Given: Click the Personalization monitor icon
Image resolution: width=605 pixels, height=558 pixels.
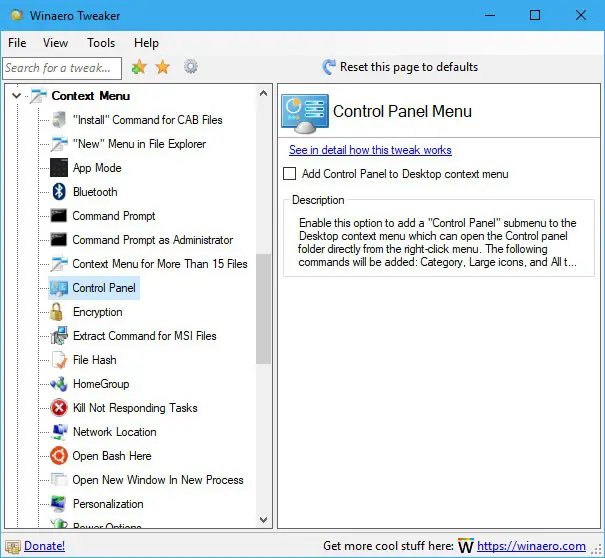Looking at the screenshot, I should click(x=59, y=504).
